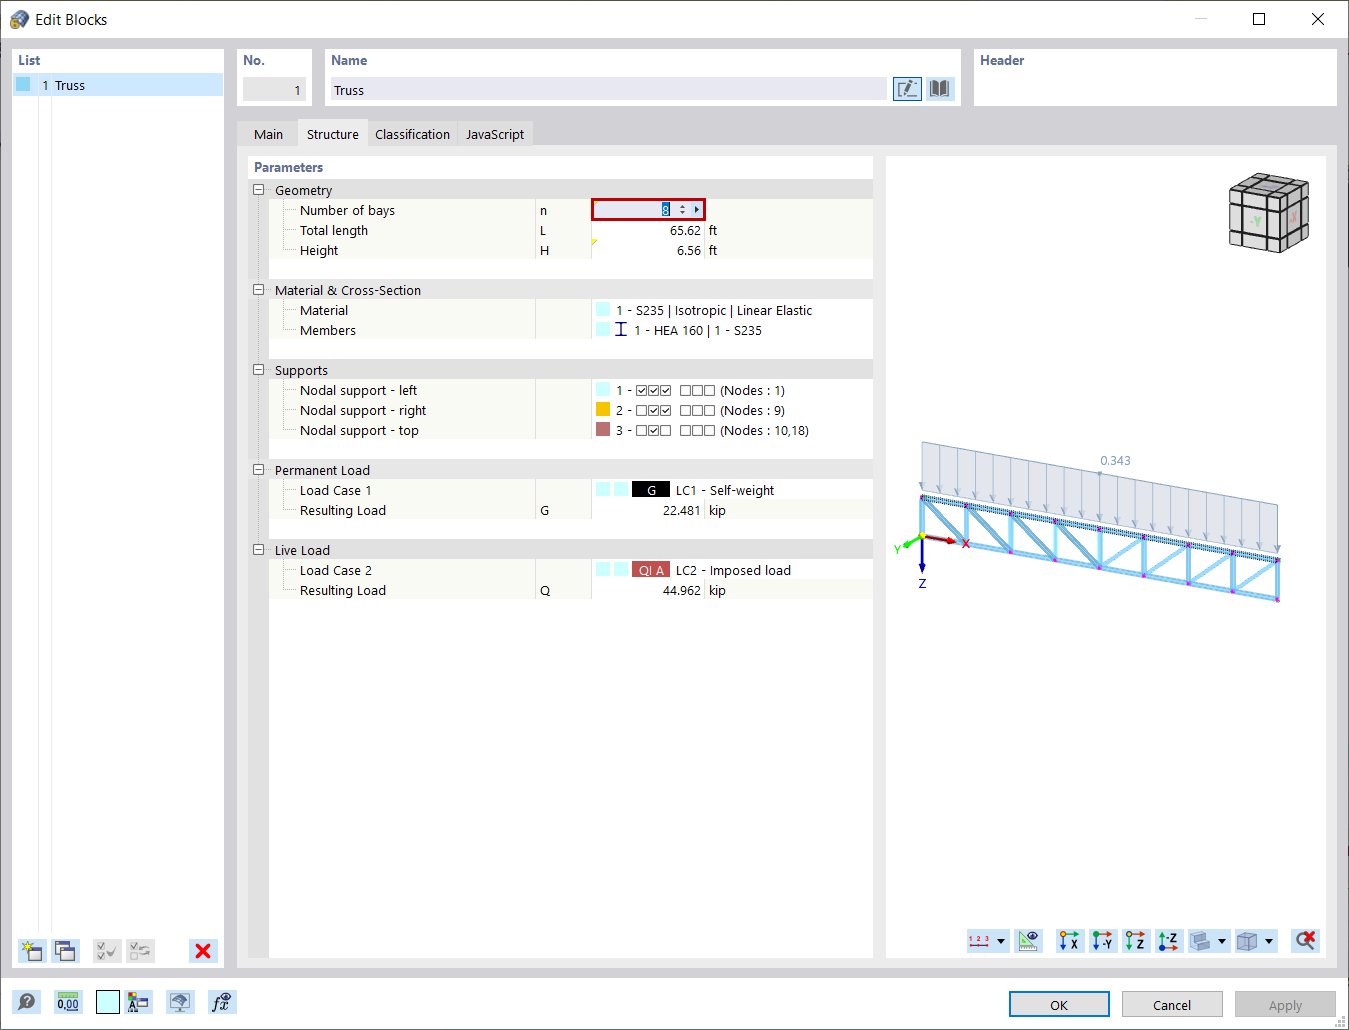Create a new block with the new-block icon

pos(31,951)
